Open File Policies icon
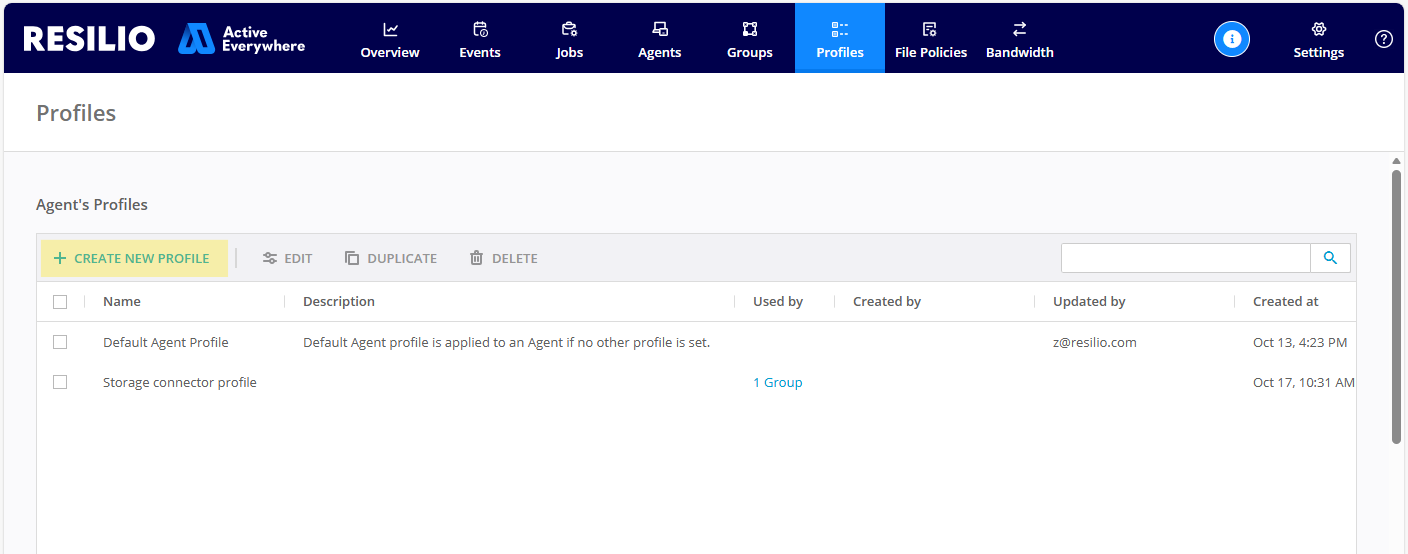 point(930,29)
